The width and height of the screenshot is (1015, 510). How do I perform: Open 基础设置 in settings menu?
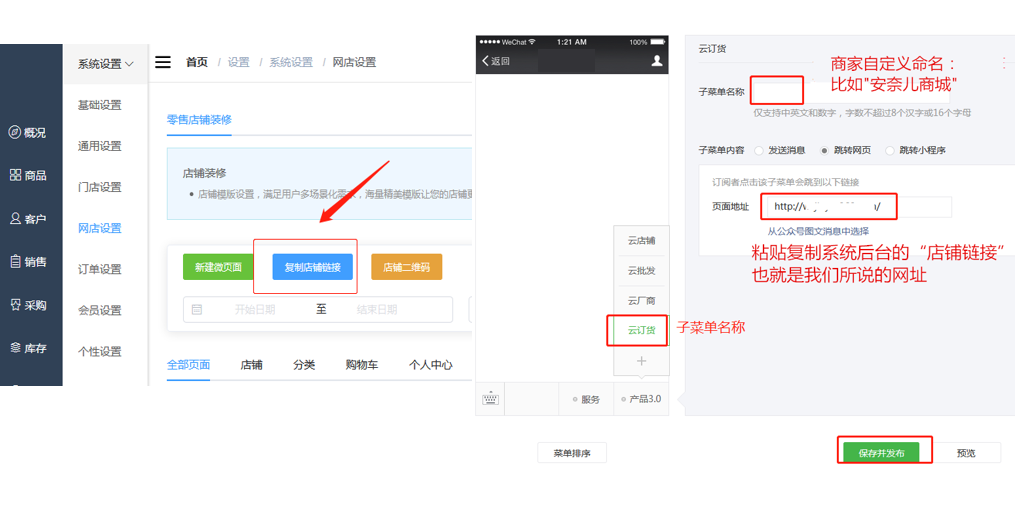(100, 105)
